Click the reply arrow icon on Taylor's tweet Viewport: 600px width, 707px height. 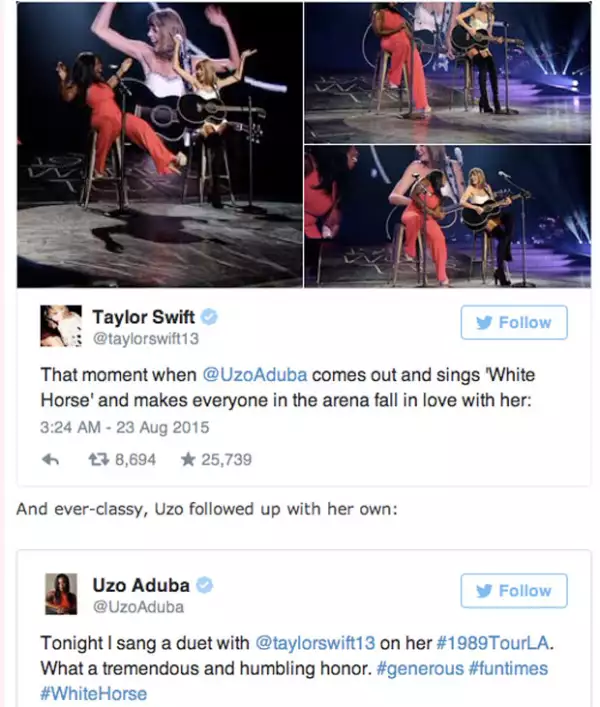[50, 459]
